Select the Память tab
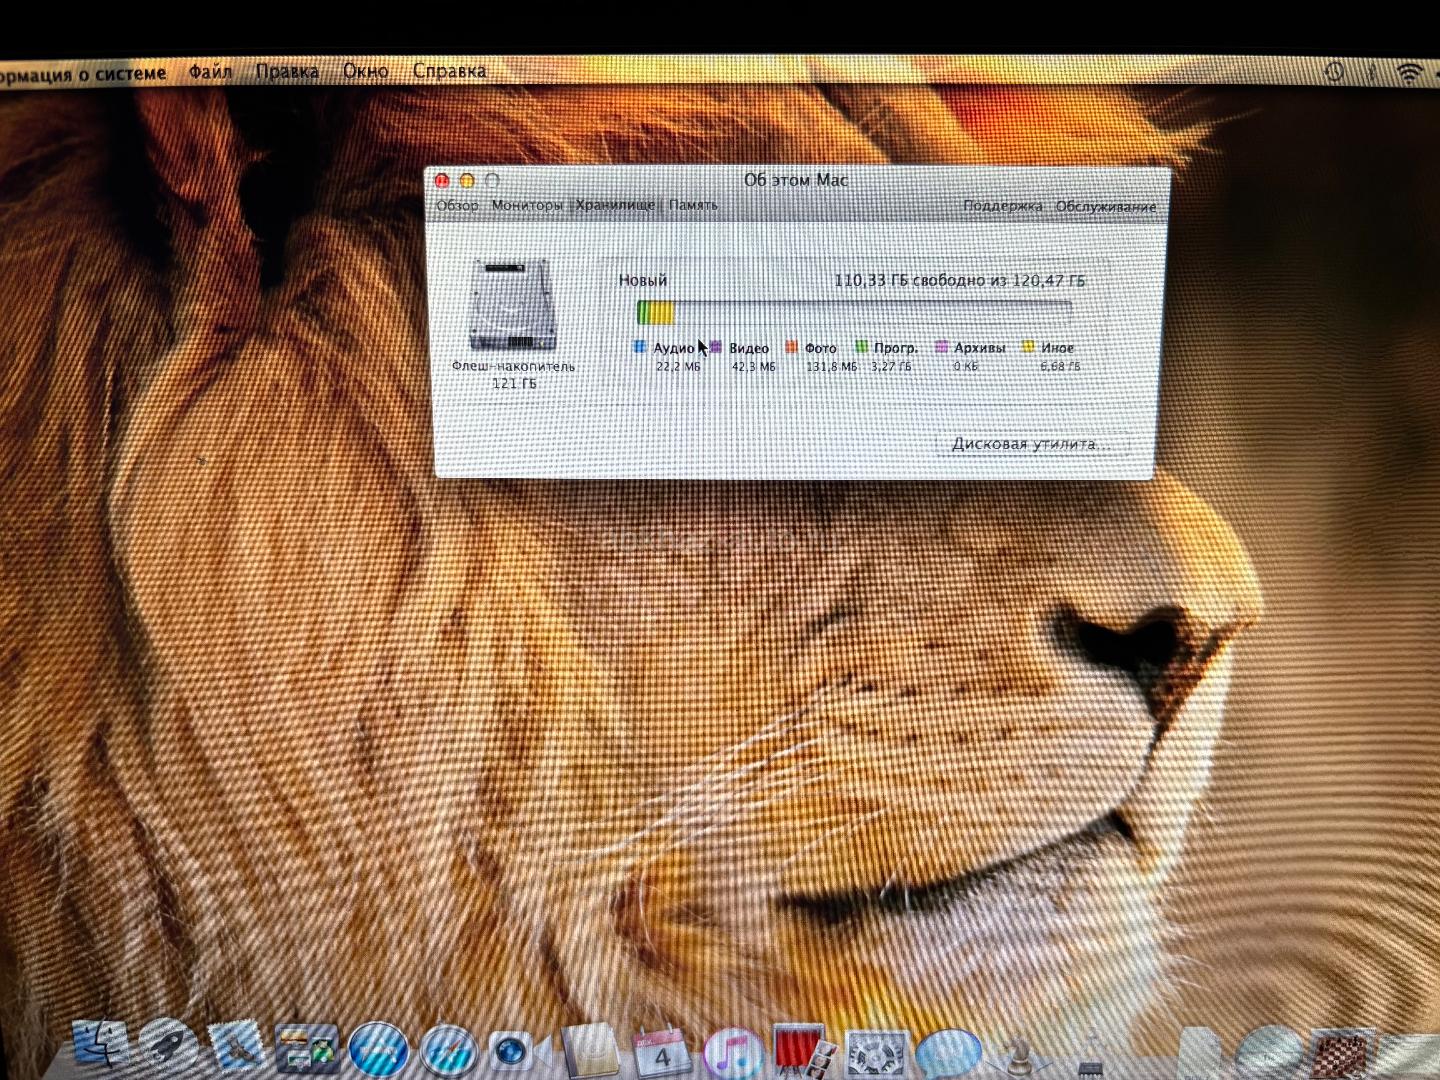 coord(693,205)
